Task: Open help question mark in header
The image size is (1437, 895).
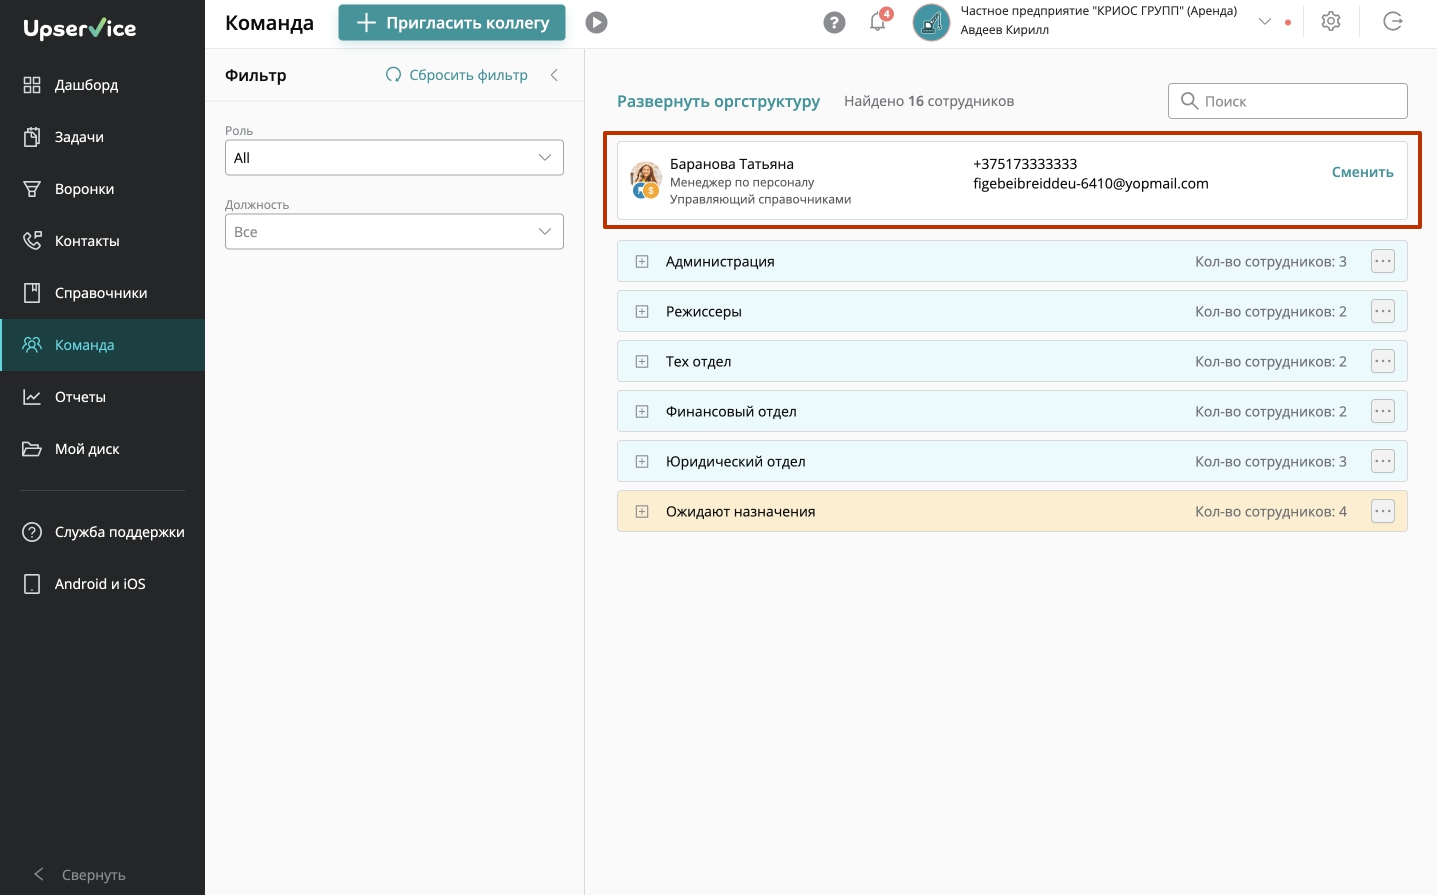Action: [834, 22]
